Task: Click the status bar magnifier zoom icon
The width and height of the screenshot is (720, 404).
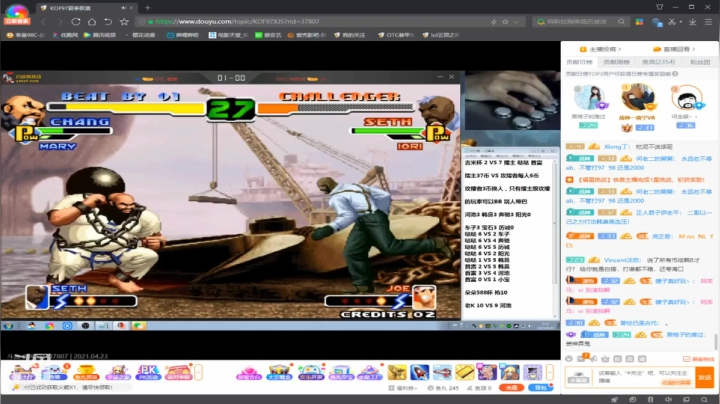Action: [704, 399]
